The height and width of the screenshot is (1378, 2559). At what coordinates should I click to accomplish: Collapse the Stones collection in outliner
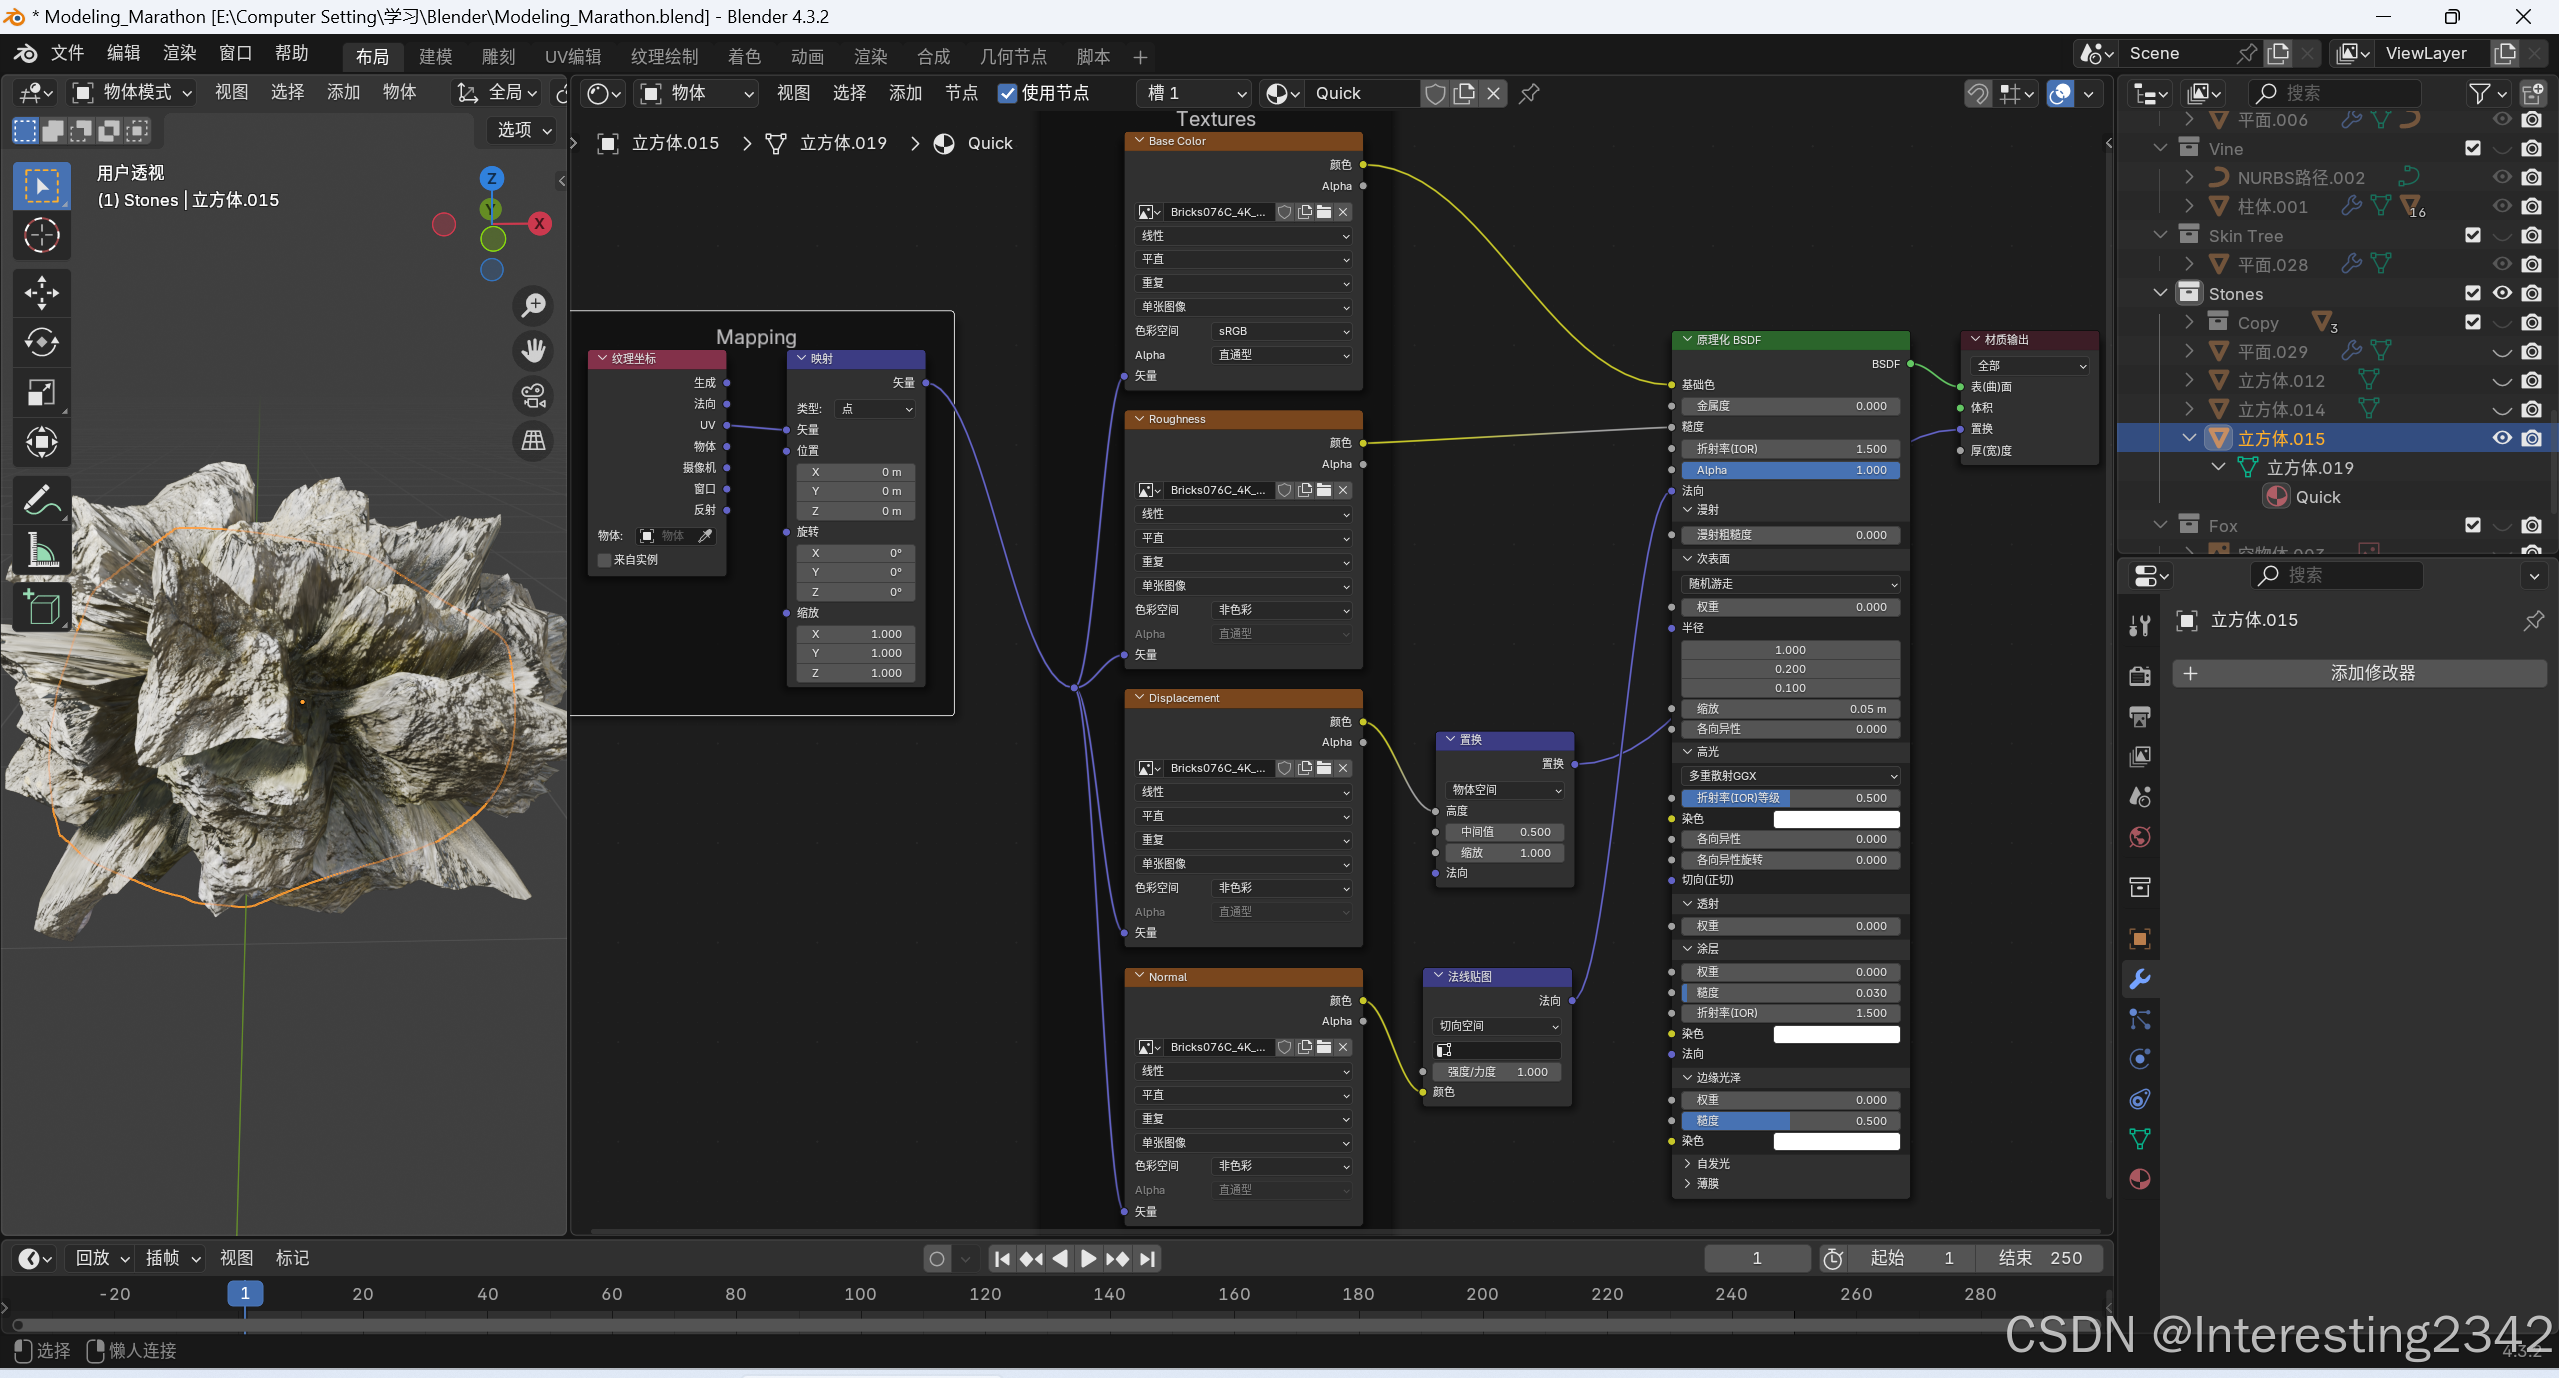tap(2161, 294)
